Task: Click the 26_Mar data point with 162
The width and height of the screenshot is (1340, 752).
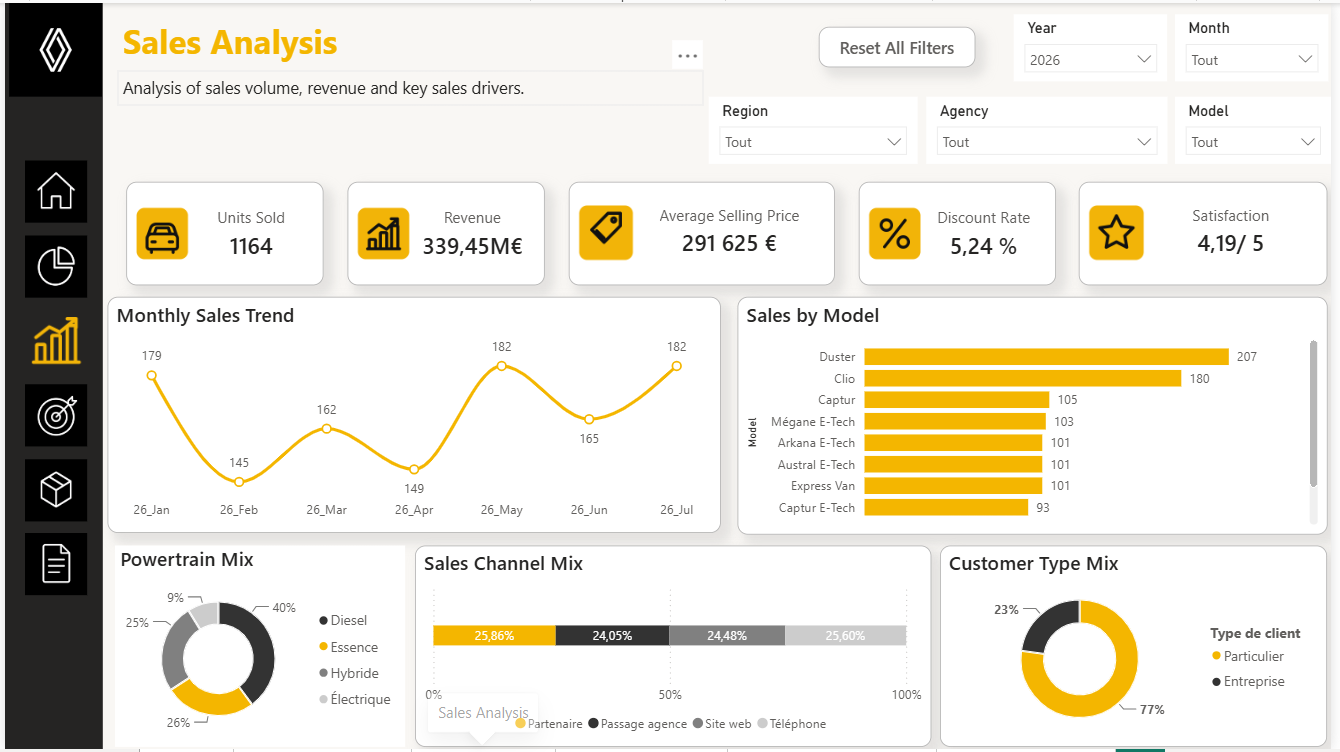Action: click(x=327, y=429)
